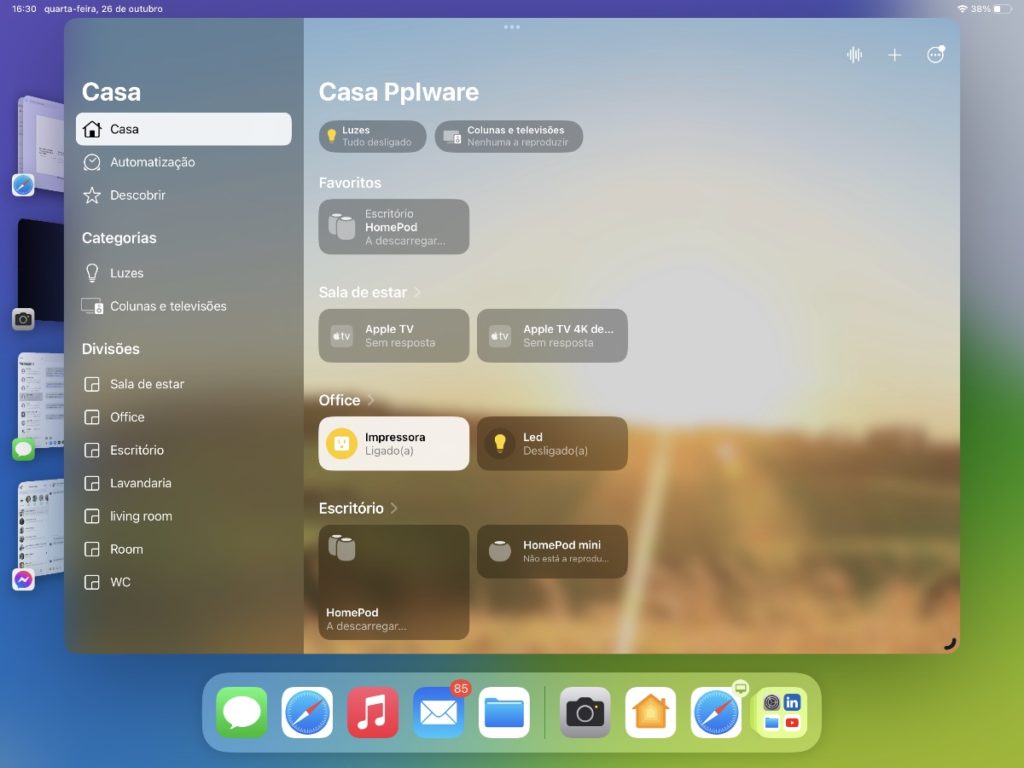1024x768 pixels.
Task: Tap the HomePod mini icon
Action: 500,551
